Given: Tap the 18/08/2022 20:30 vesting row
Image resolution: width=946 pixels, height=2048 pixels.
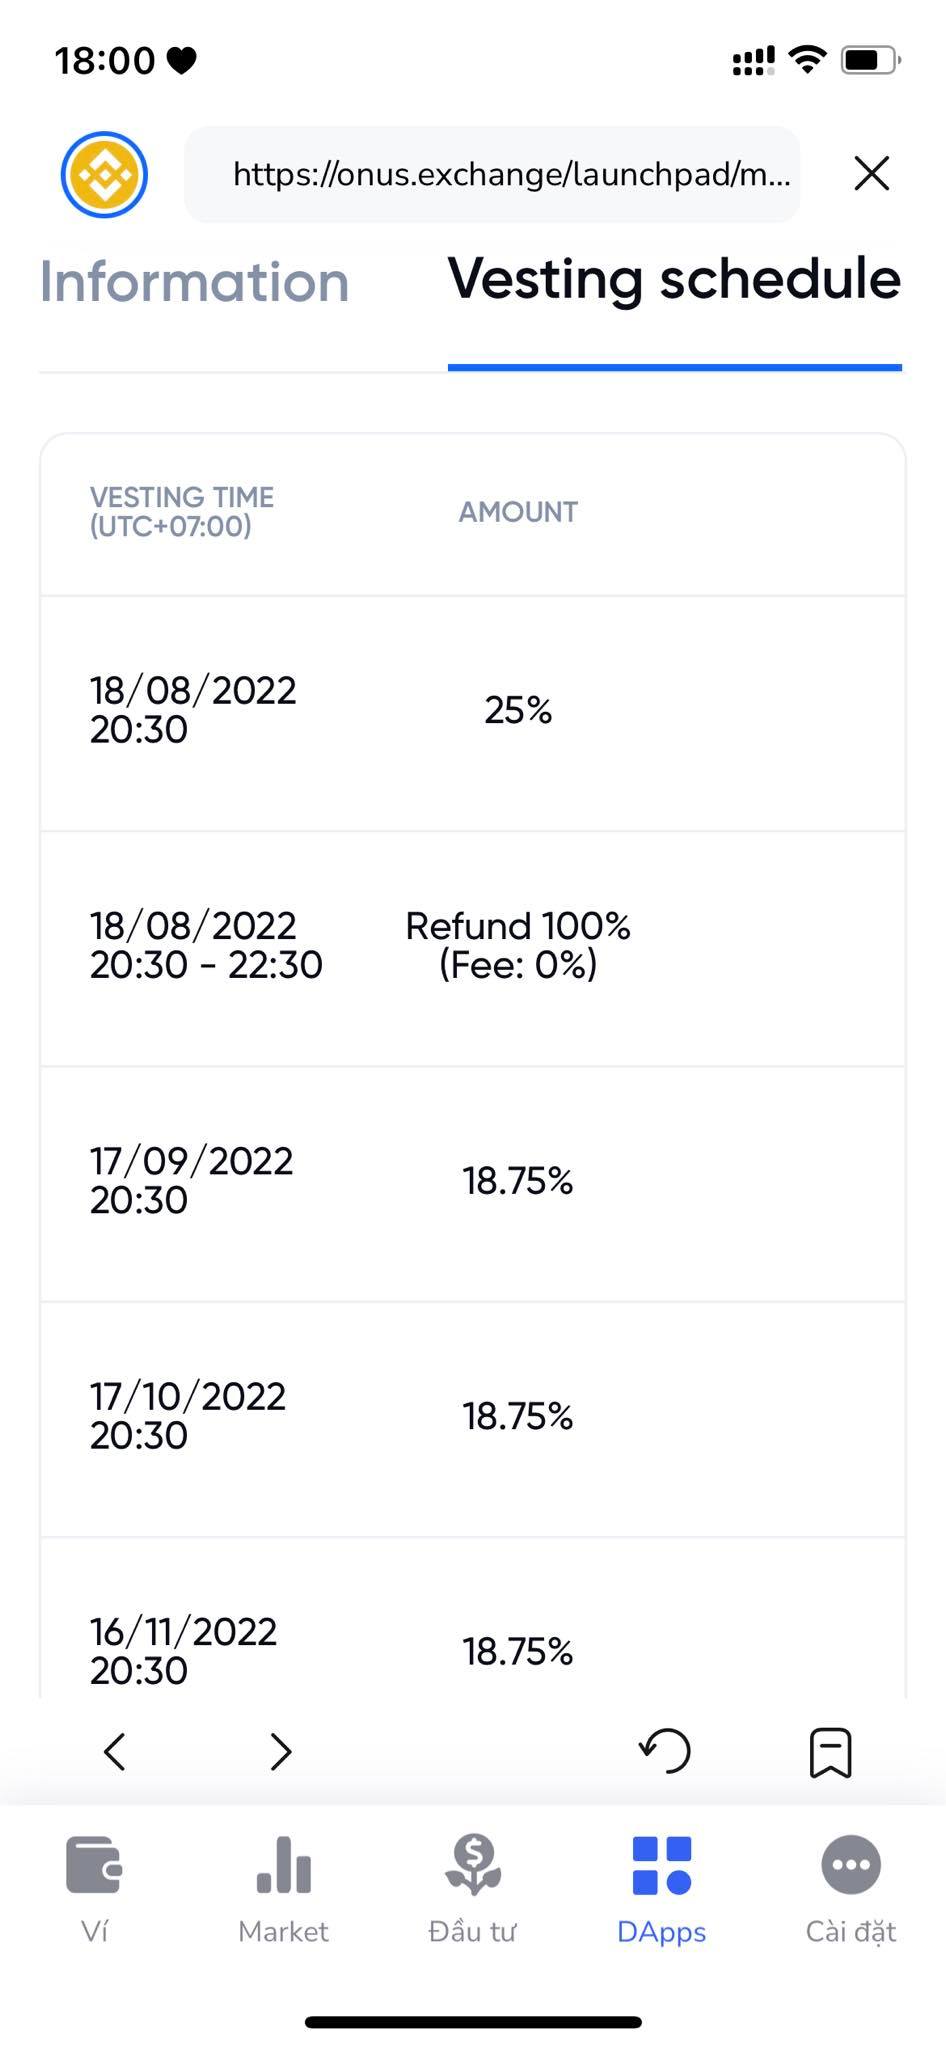Looking at the screenshot, I should tap(193, 710).
